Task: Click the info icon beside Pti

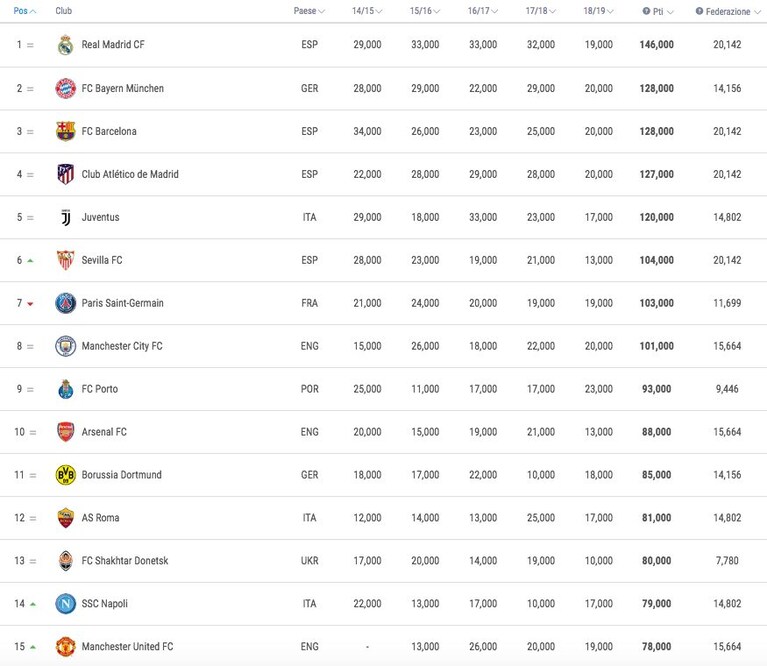Action: pyautogui.click(x=646, y=11)
